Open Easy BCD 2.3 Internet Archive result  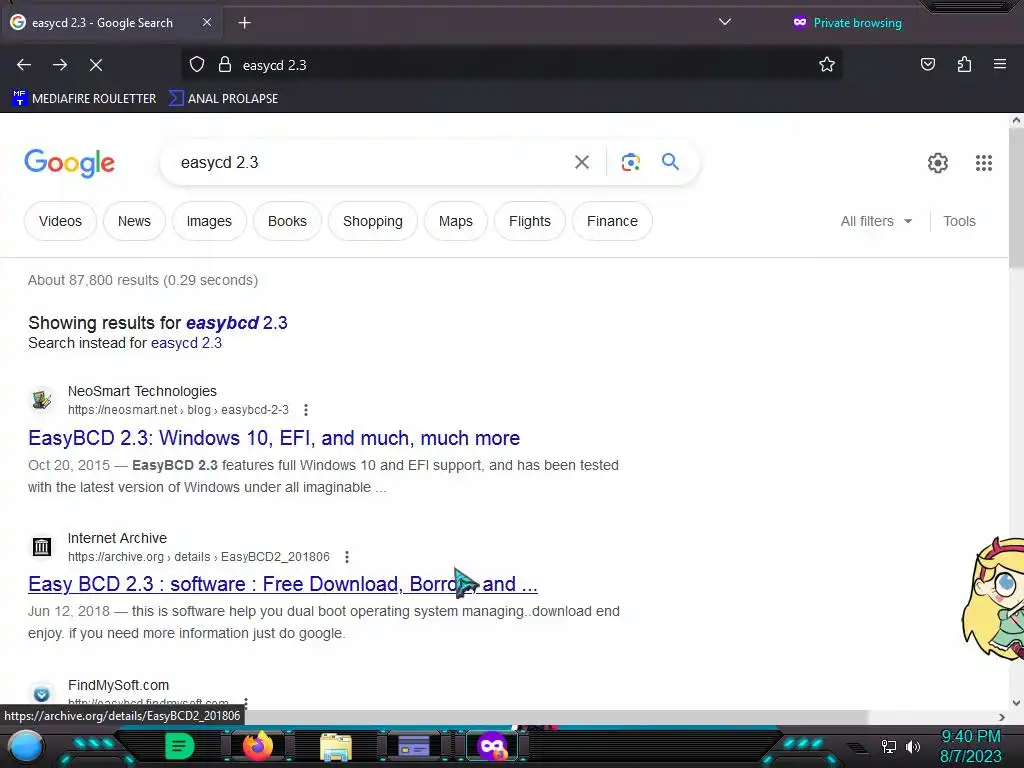tap(283, 584)
